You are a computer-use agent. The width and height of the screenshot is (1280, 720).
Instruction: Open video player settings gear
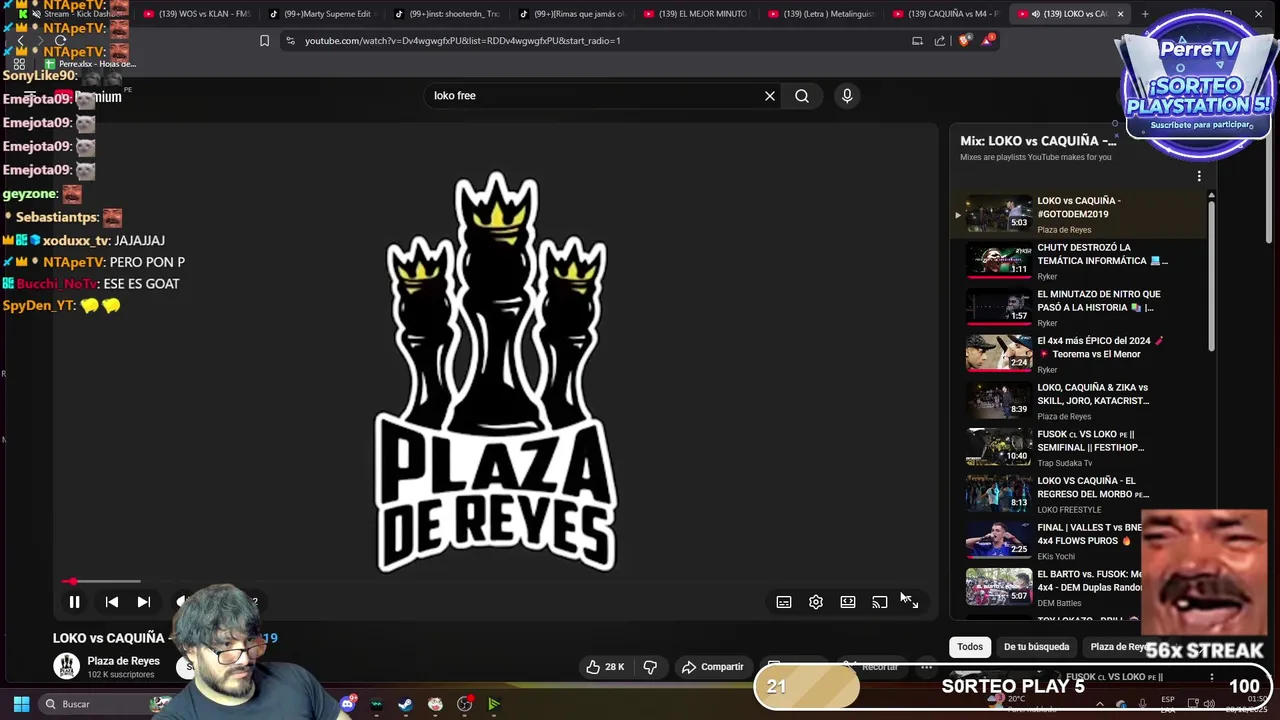point(816,602)
